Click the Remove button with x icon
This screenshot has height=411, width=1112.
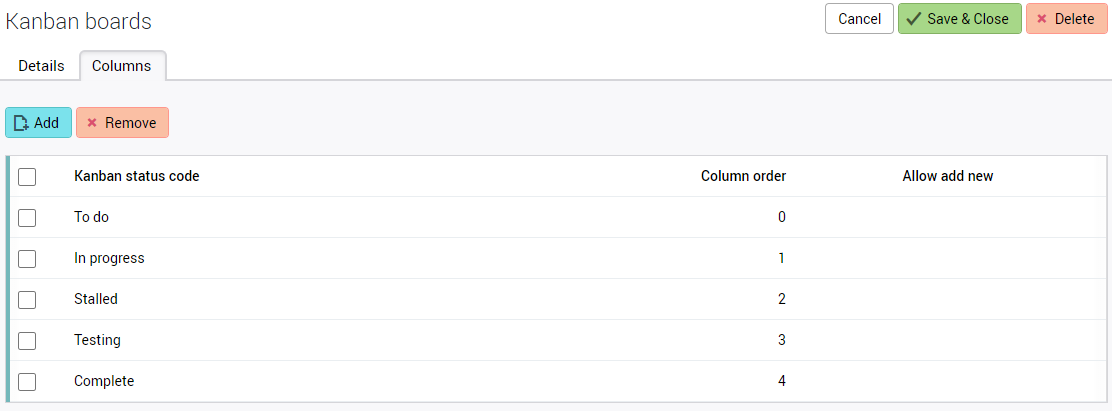[122, 123]
